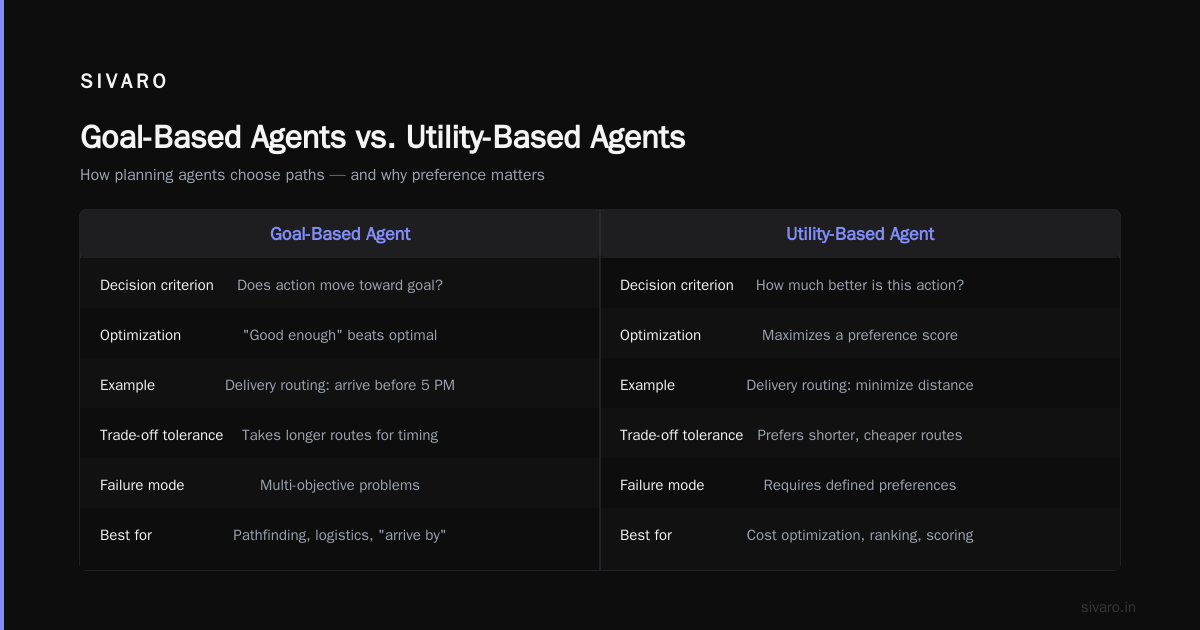Click the SIVARO logo text

[x=124, y=82]
